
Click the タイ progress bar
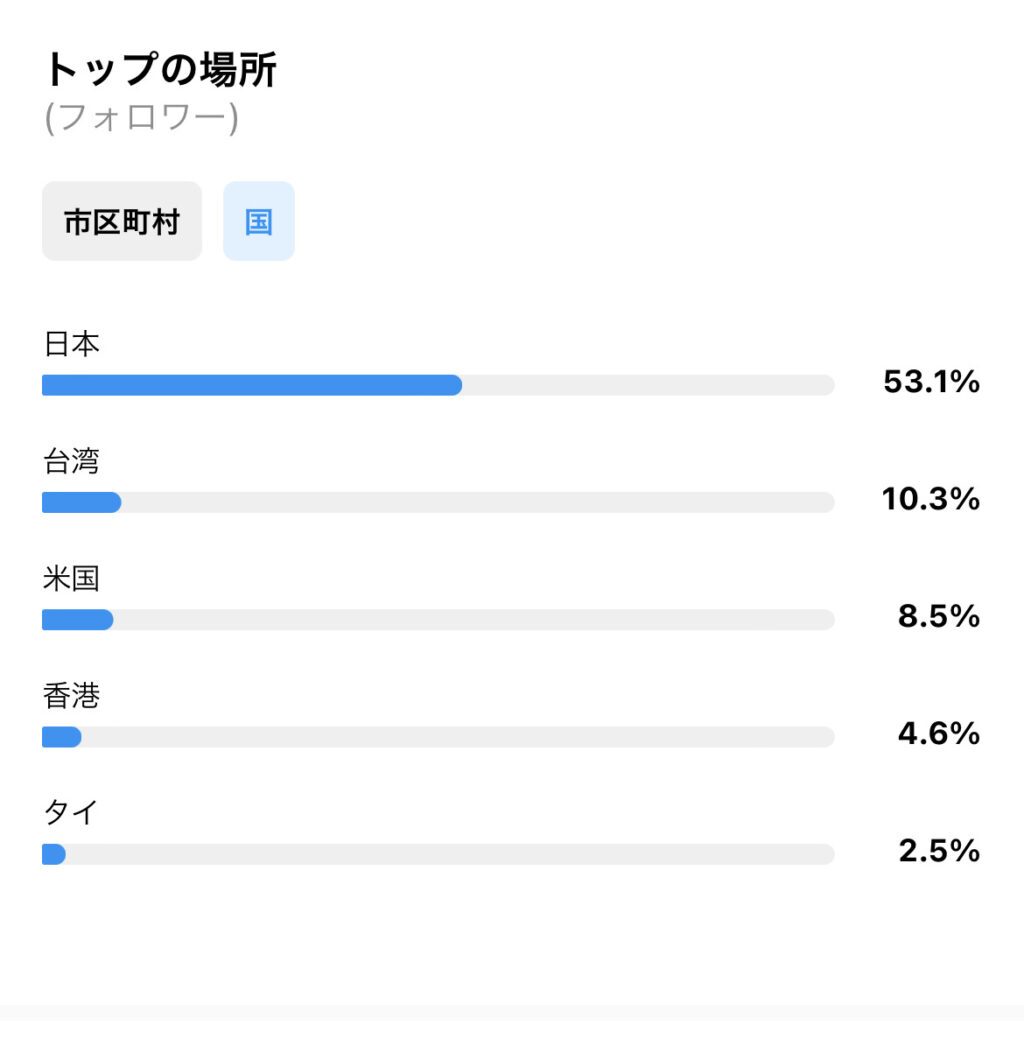[438, 854]
